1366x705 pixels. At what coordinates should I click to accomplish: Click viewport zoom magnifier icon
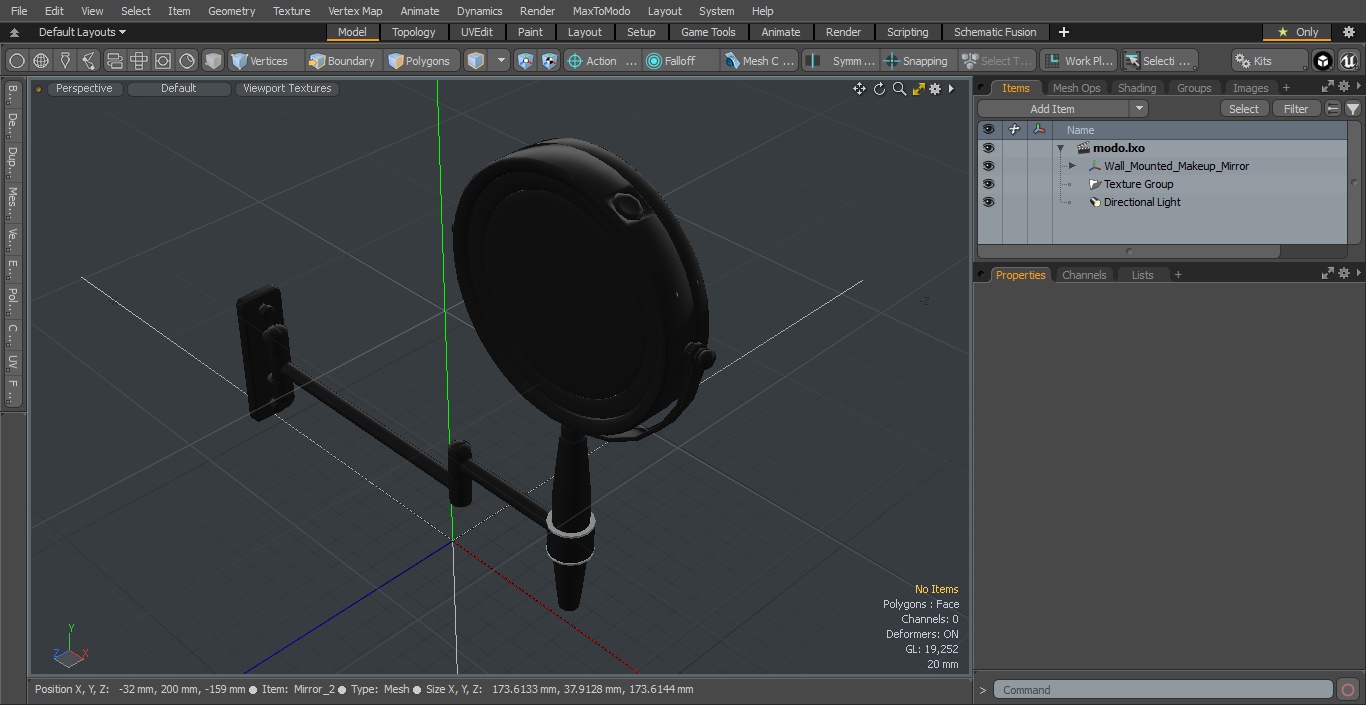pos(899,89)
